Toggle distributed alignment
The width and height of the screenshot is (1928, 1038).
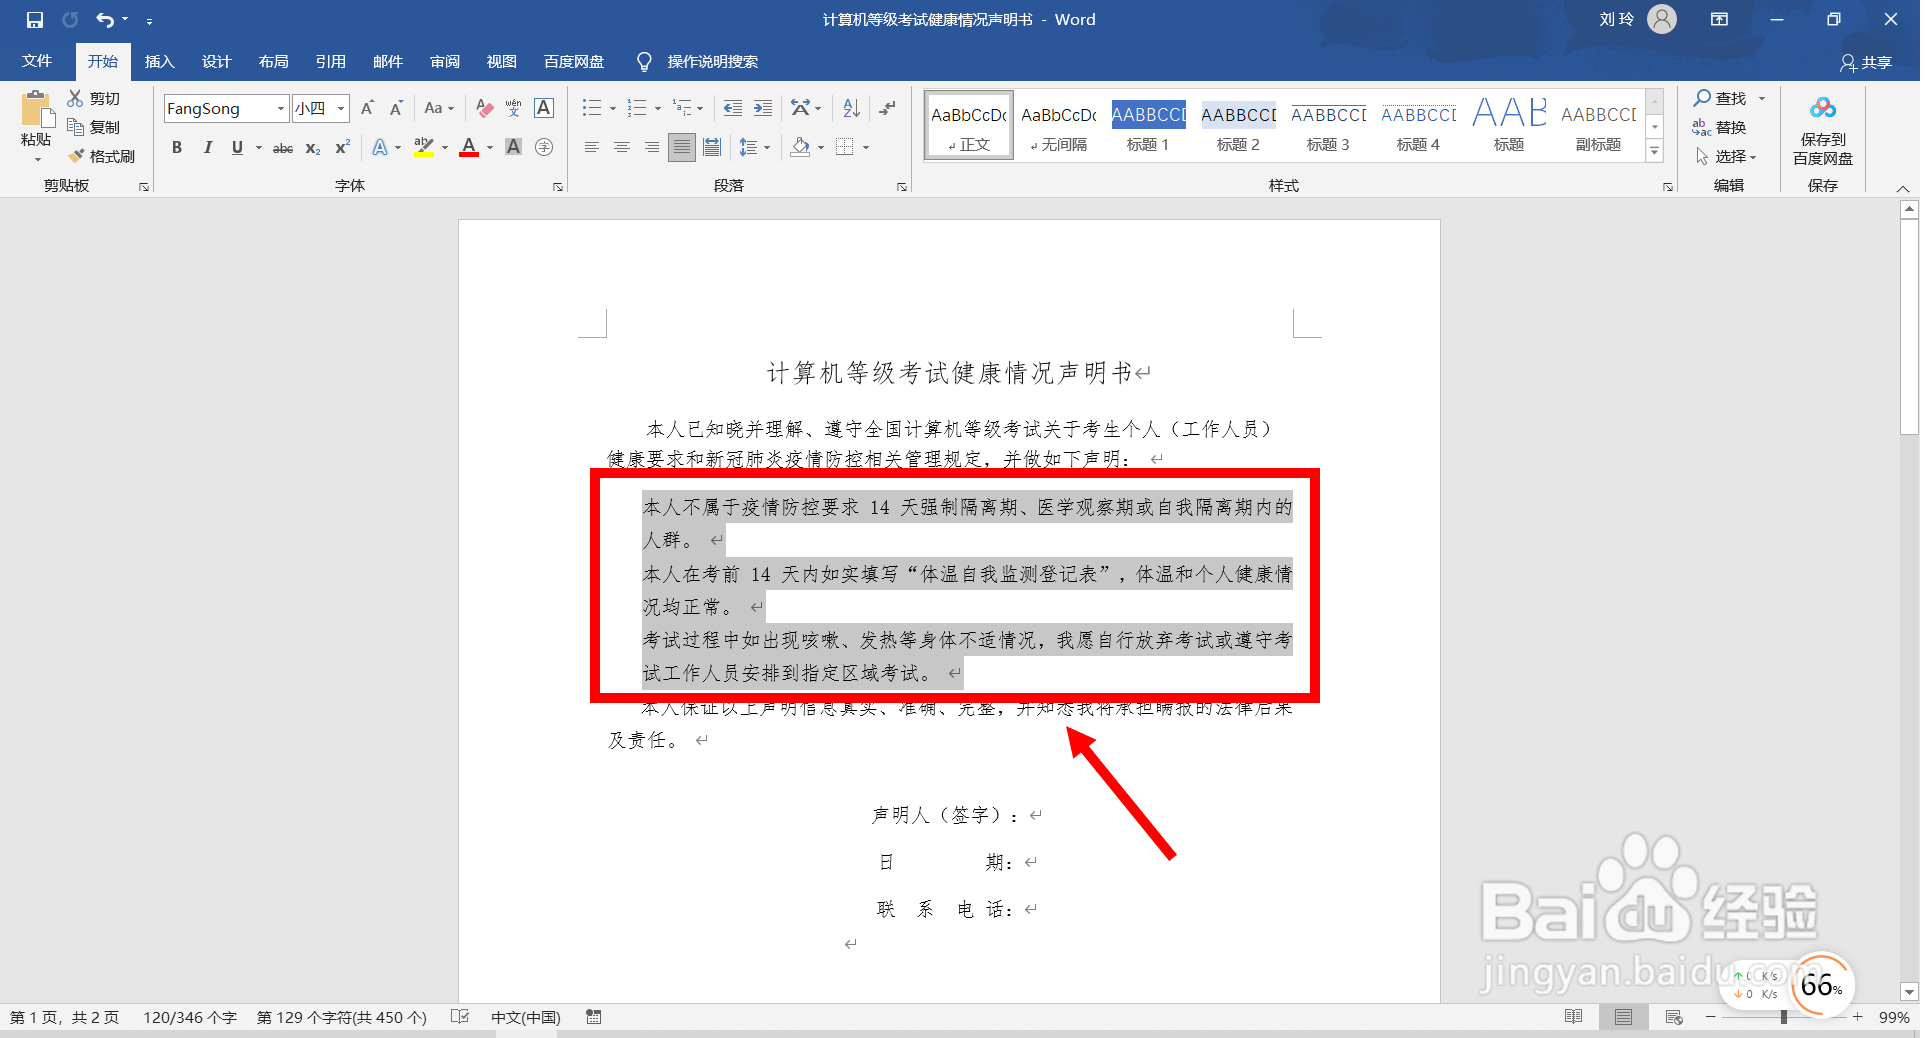(712, 148)
